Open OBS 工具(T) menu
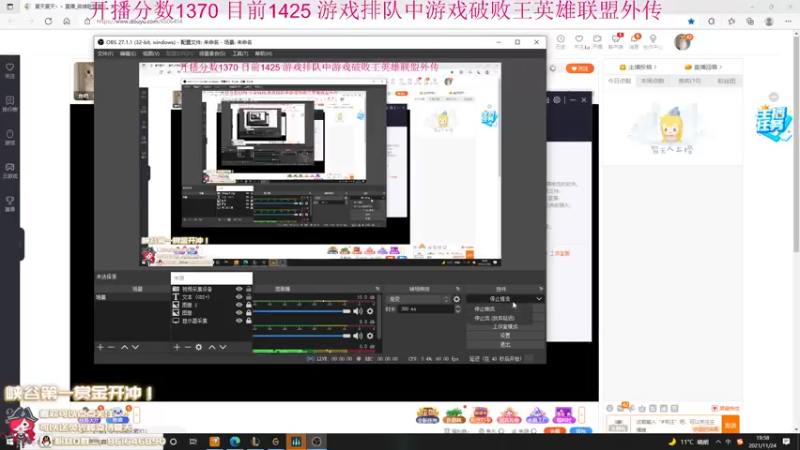 tap(240, 54)
